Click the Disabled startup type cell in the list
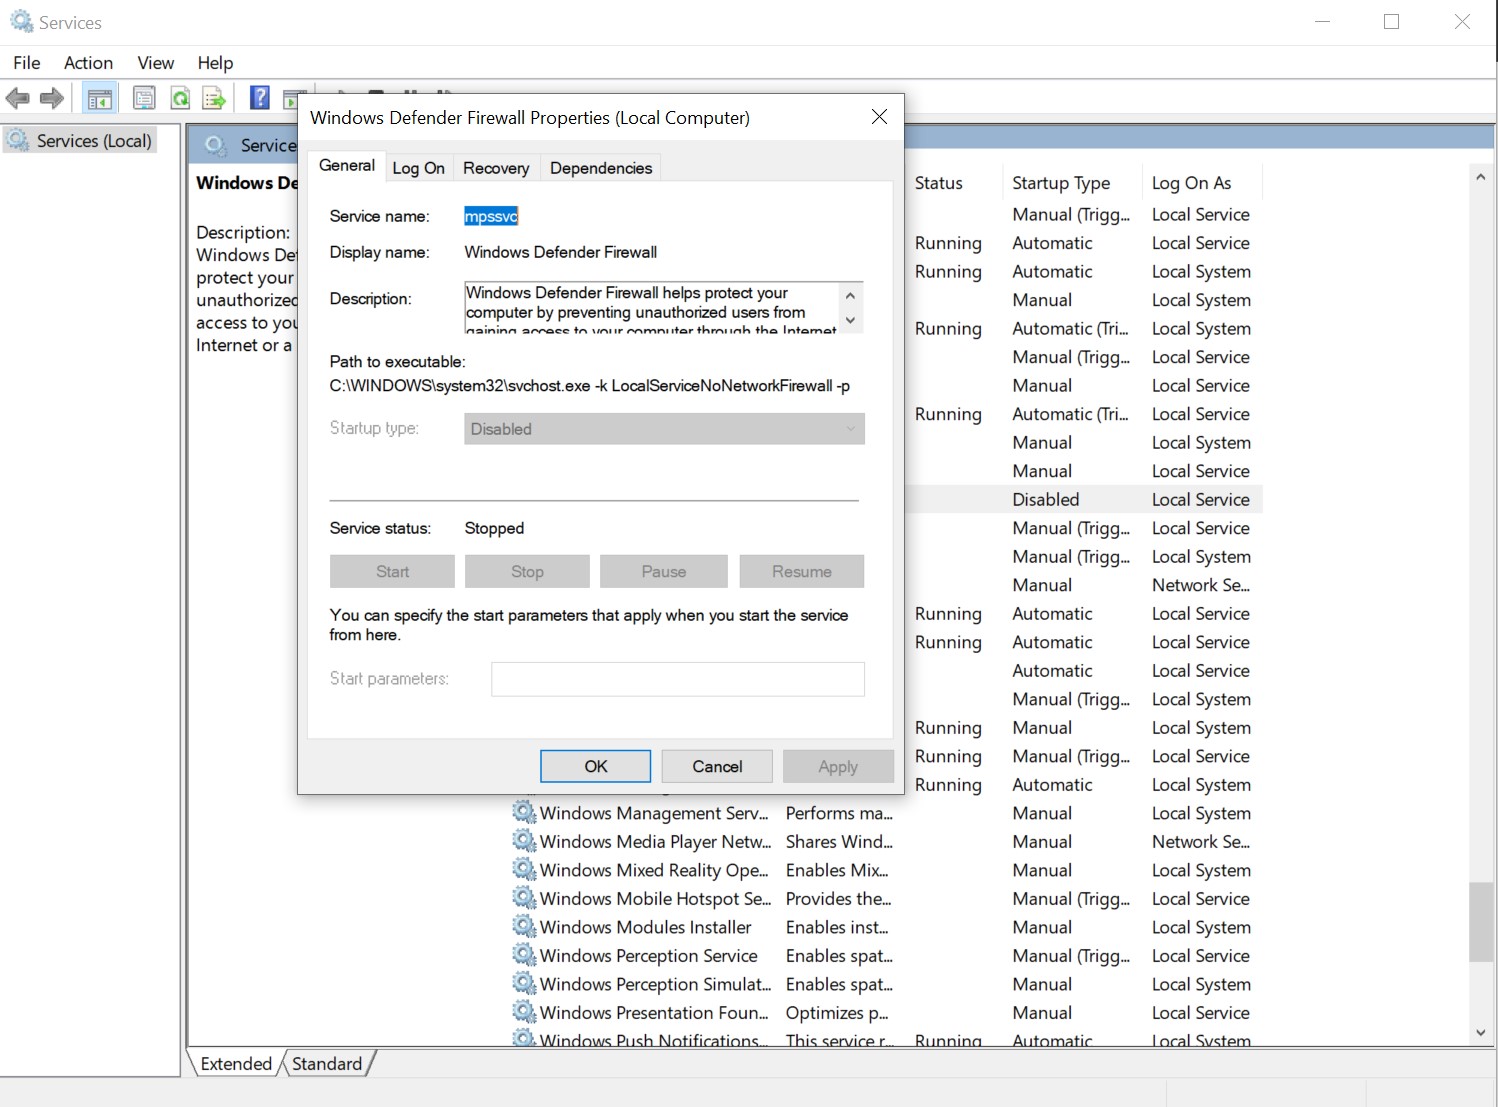Viewport: 1498px width, 1107px height. [x=1046, y=499]
